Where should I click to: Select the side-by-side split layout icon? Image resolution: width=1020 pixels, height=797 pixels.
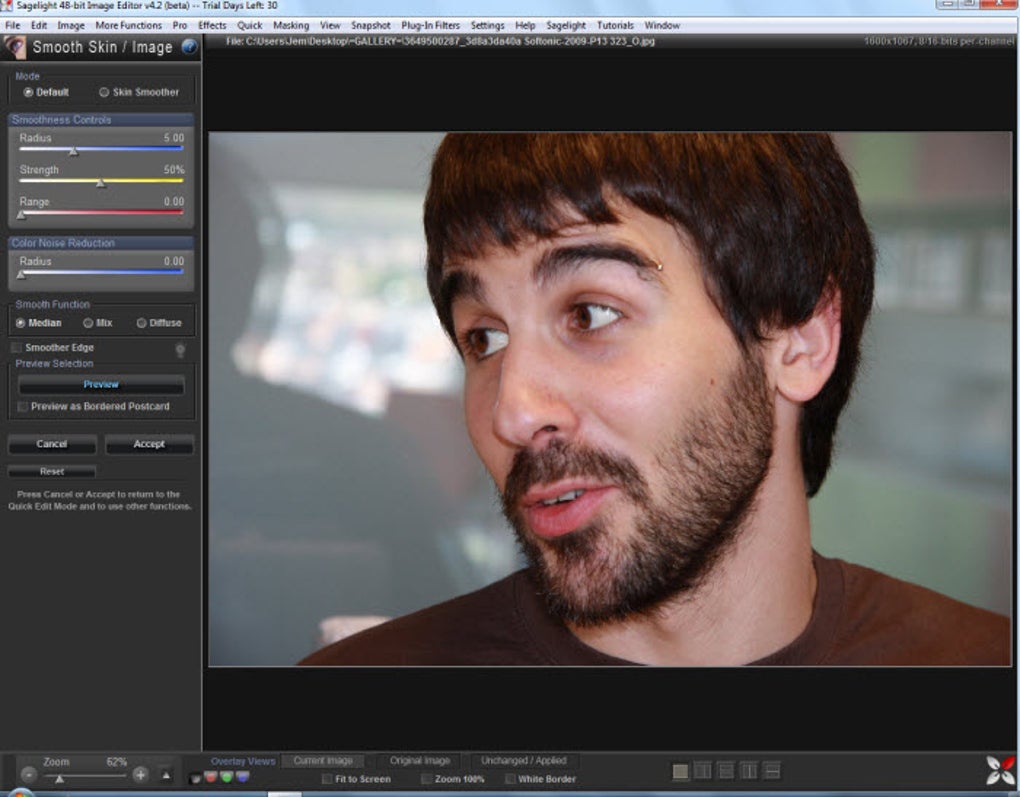(x=703, y=771)
